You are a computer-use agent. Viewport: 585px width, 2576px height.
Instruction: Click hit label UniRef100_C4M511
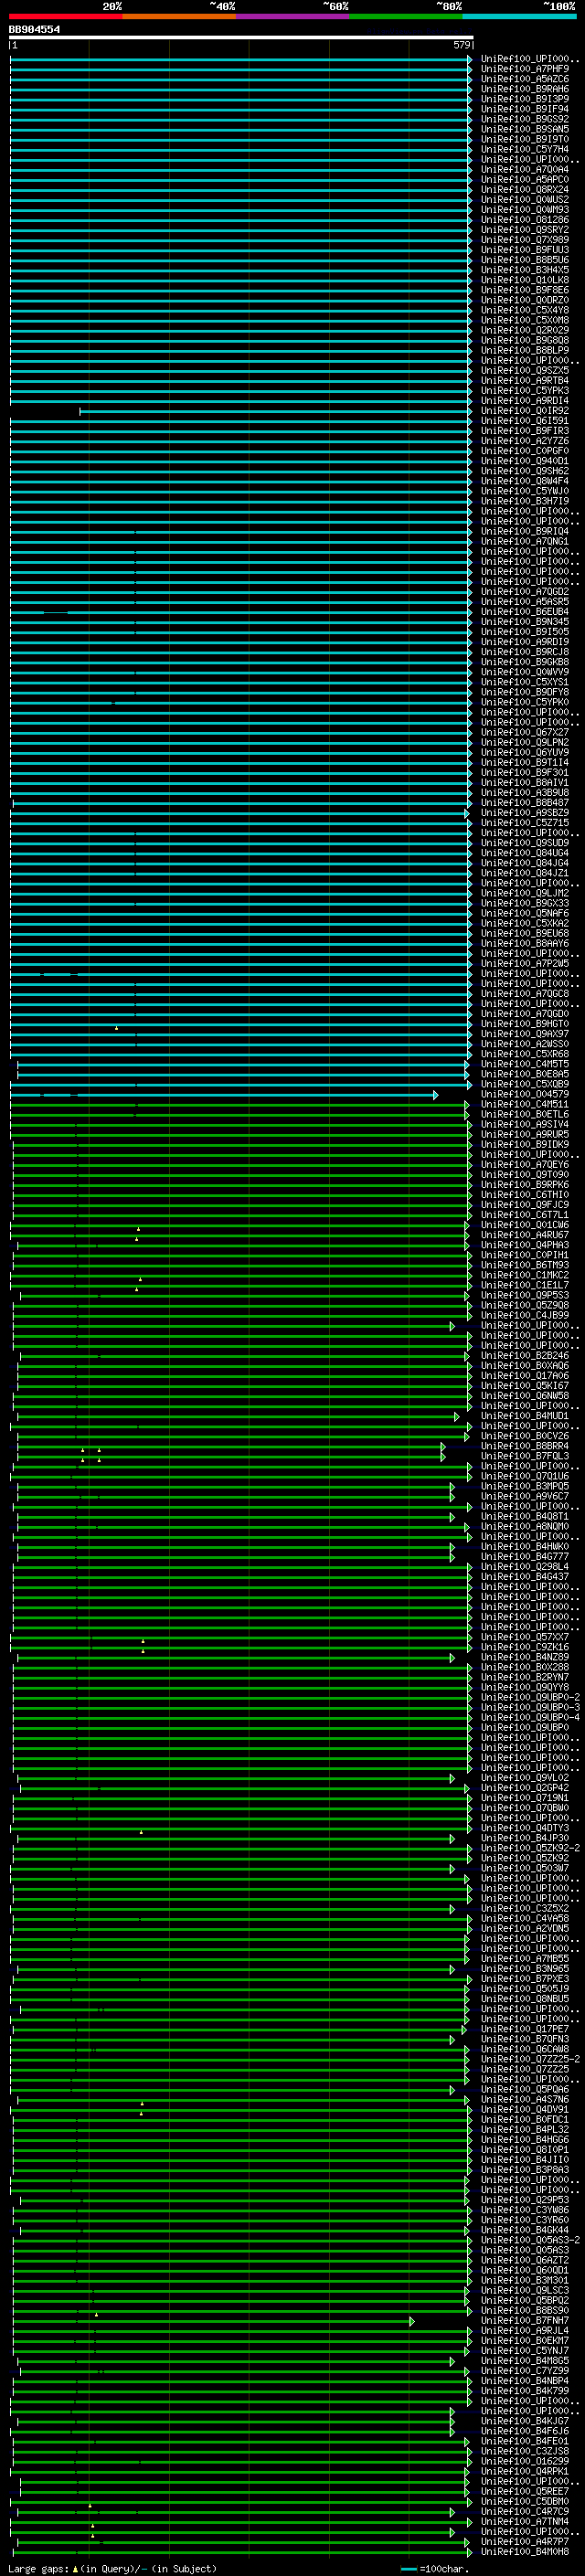coord(524,1104)
